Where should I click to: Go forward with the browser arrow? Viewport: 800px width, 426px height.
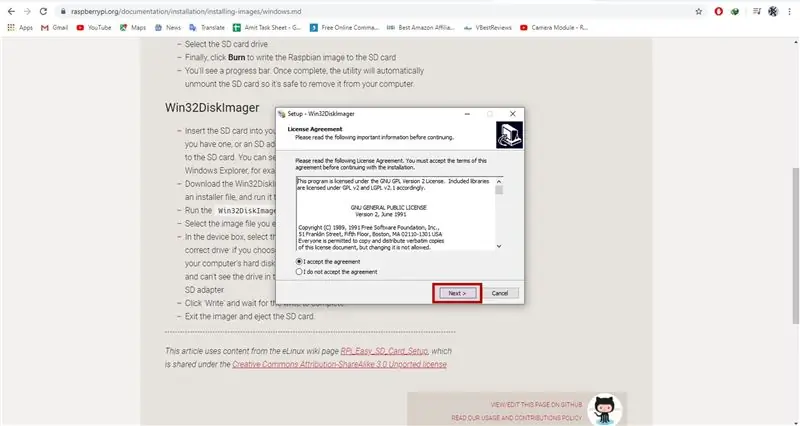coord(27,11)
